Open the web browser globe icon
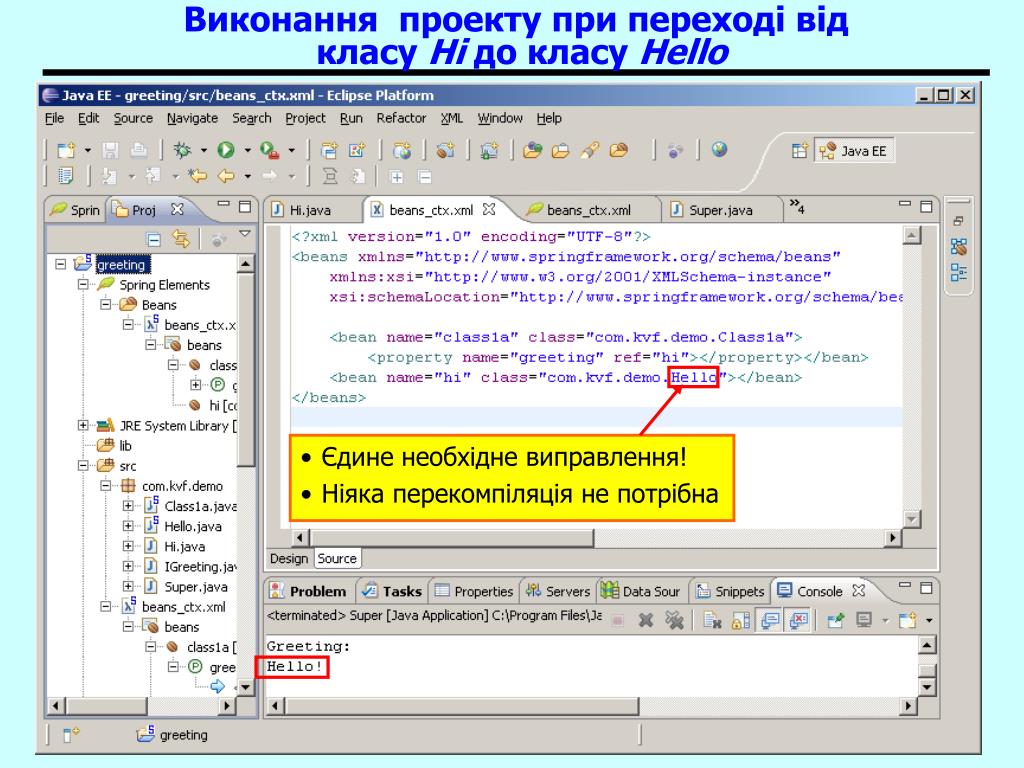This screenshot has width=1024, height=768. tap(719, 150)
